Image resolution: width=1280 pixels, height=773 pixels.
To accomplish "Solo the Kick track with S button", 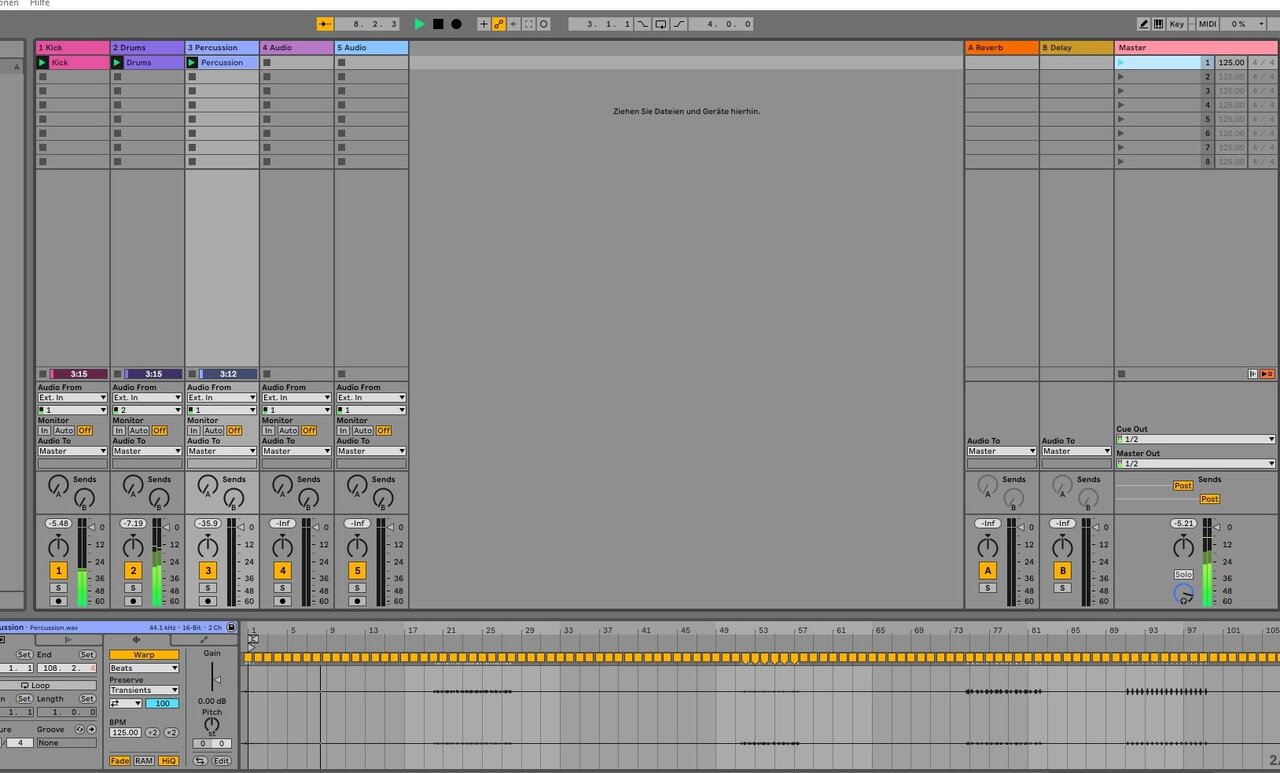I will click(x=58, y=588).
